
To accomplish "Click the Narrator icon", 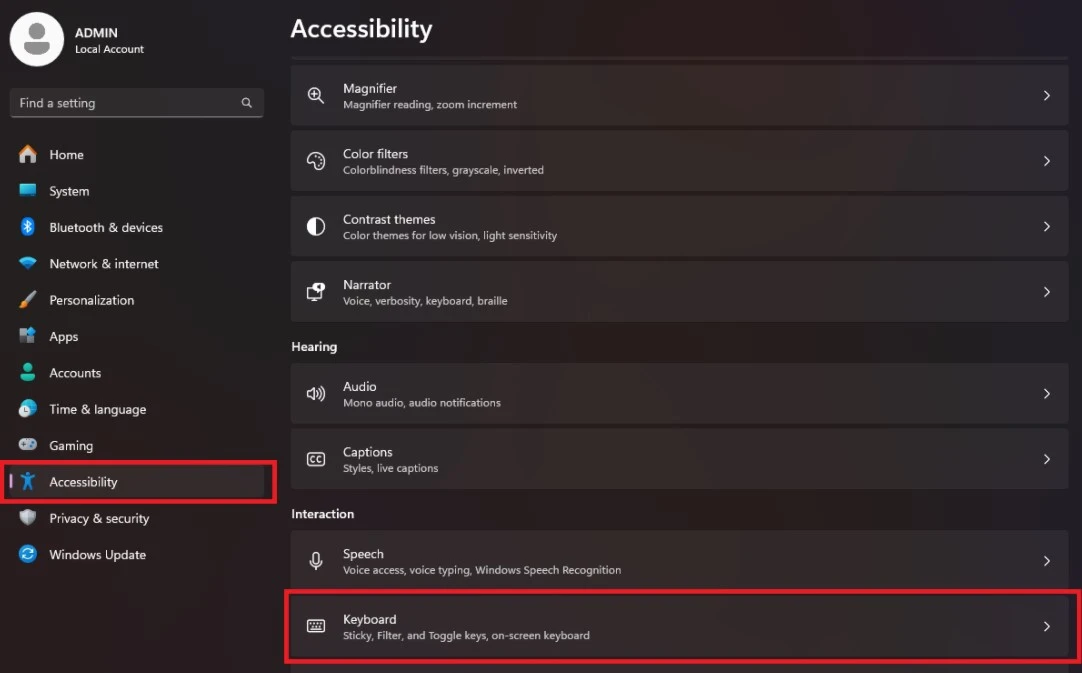I will point(316,292).
